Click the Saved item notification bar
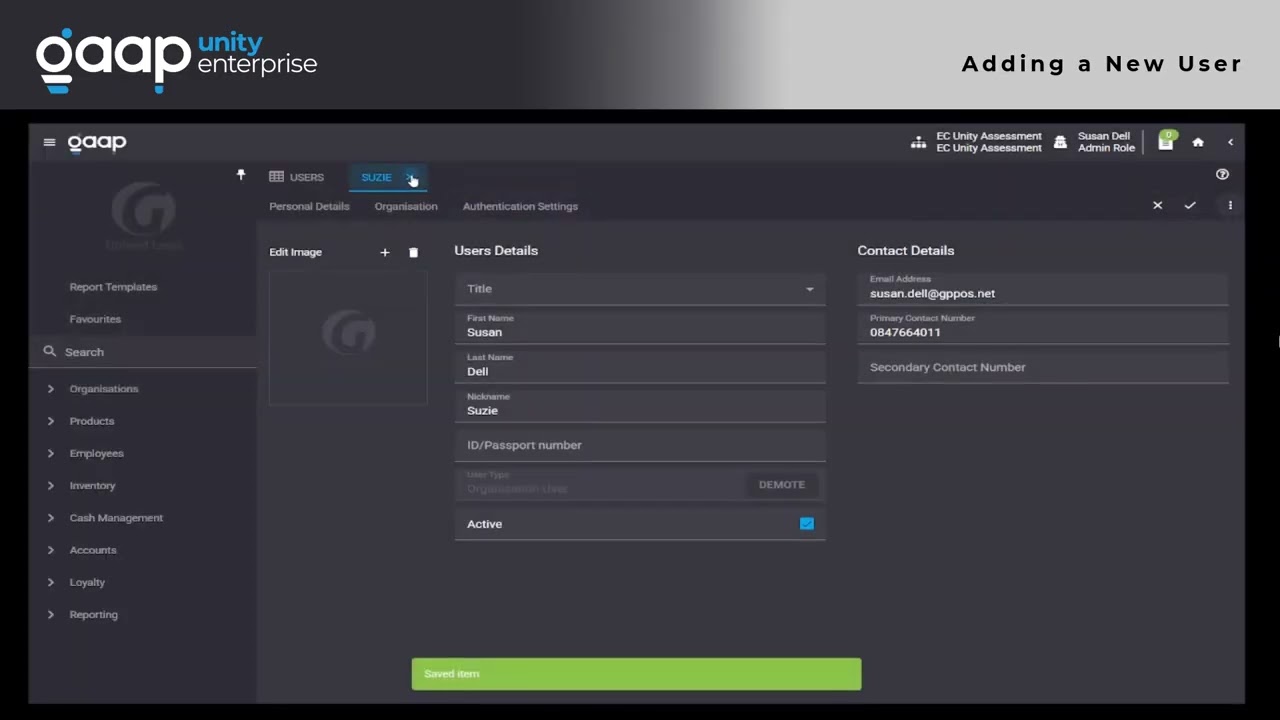This screenshot has height=720, width=1280. (x=636, y=674)
